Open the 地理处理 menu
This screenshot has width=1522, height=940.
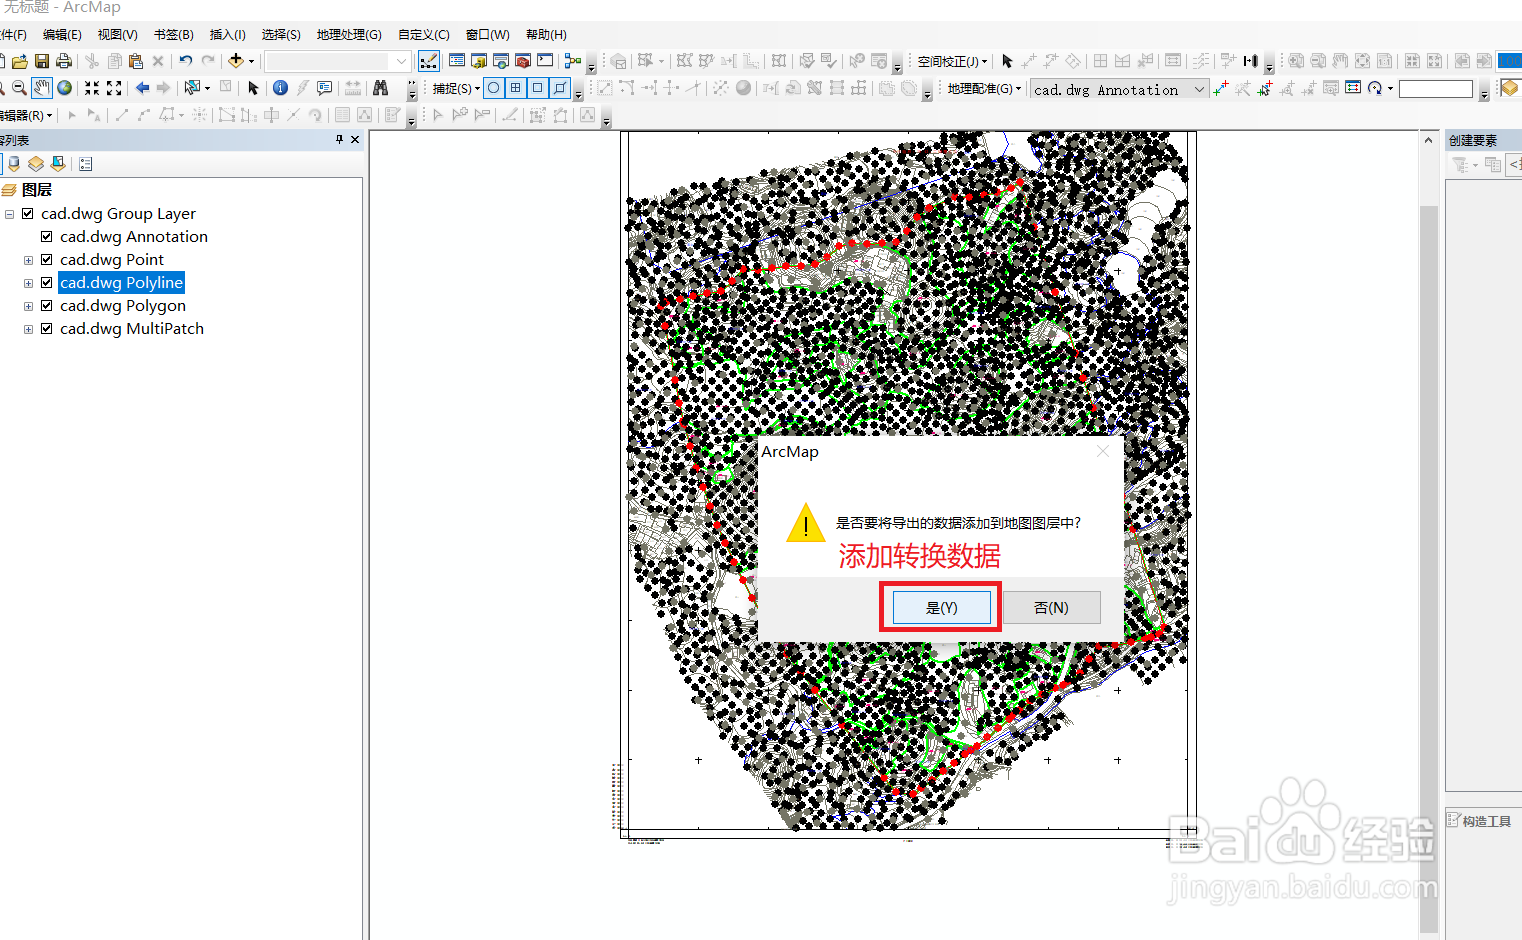tap(349, 34)
